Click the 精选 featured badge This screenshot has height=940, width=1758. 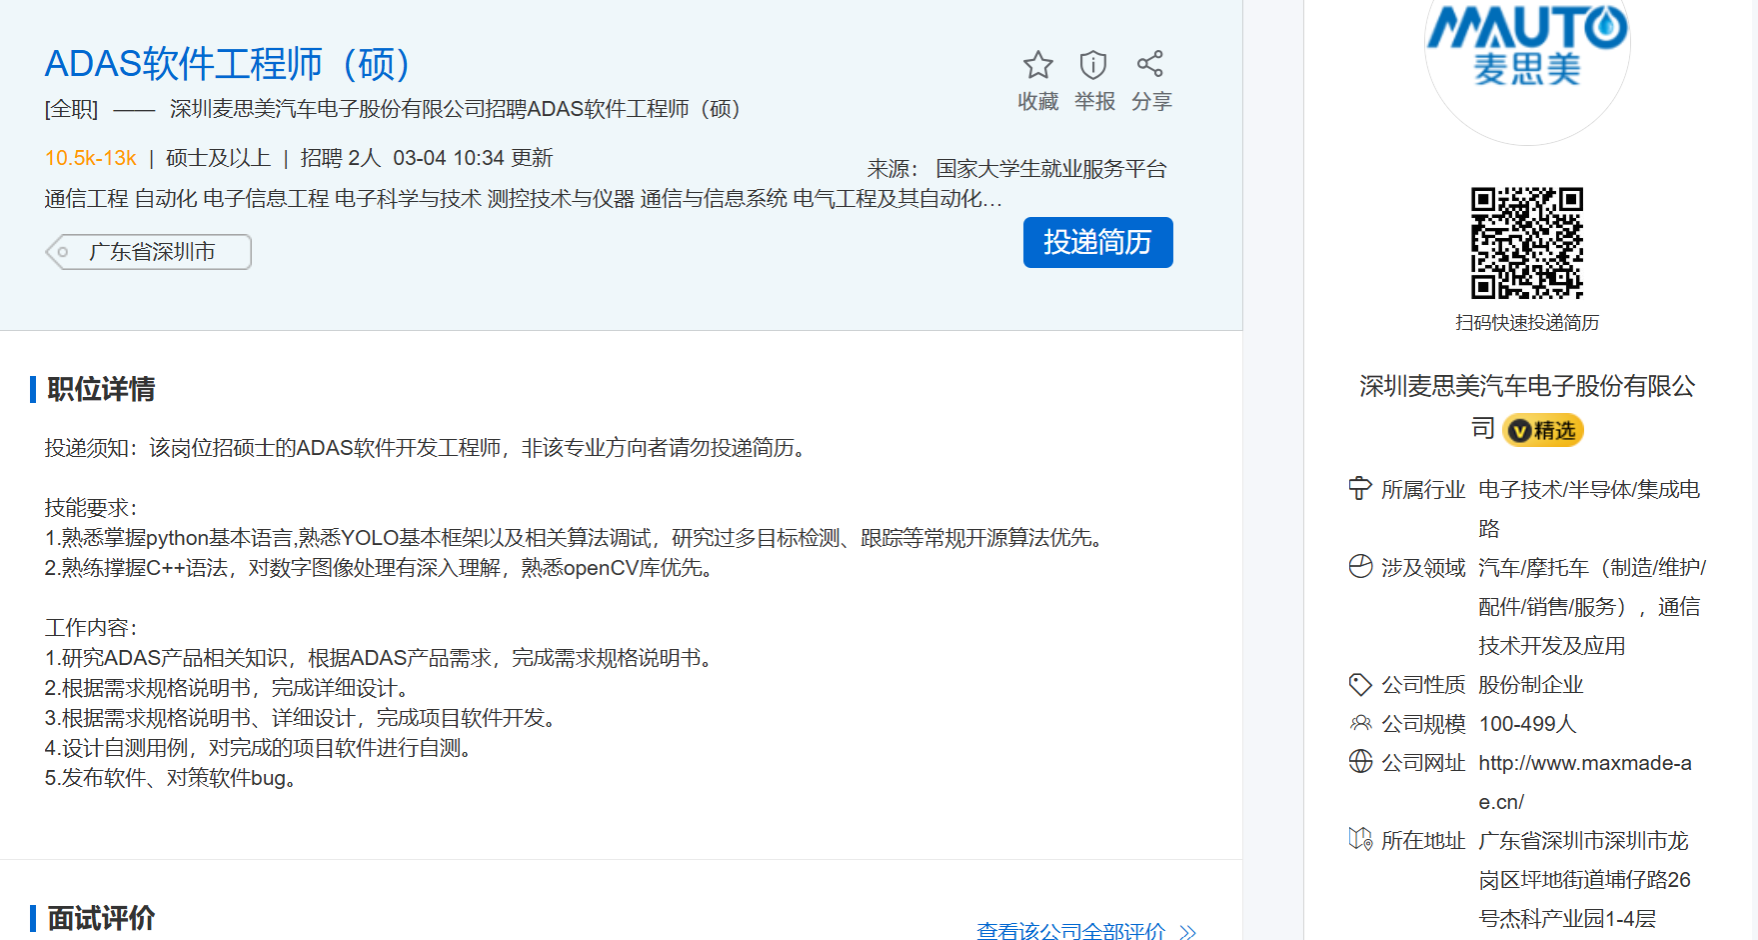coord(1543,431)
